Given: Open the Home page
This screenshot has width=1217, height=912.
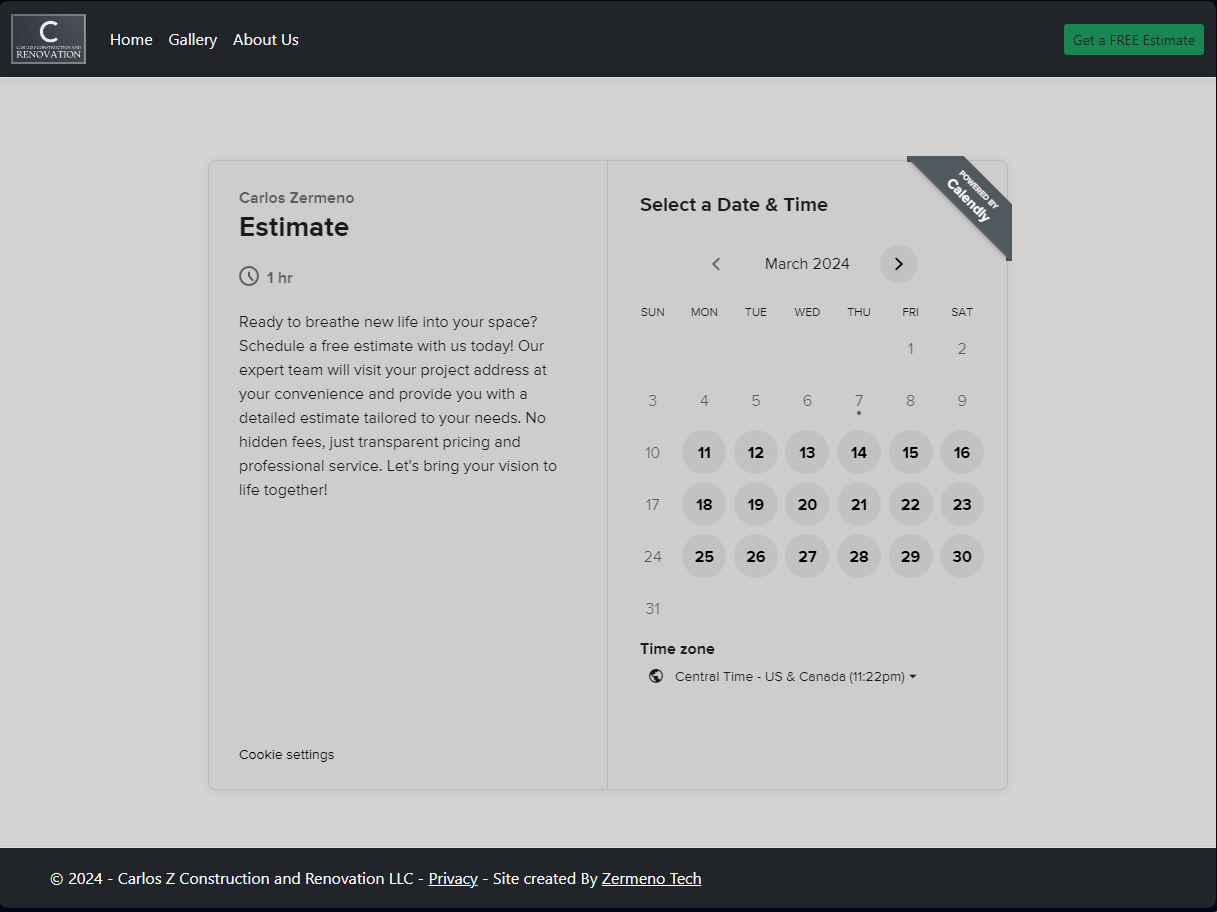Looking at the screenshot, I should [x=131, y=39].
